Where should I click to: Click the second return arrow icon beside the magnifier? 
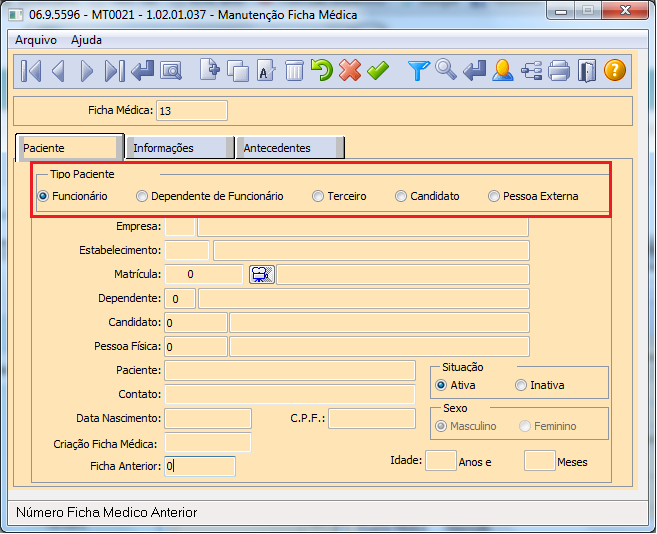pos(475,70)
